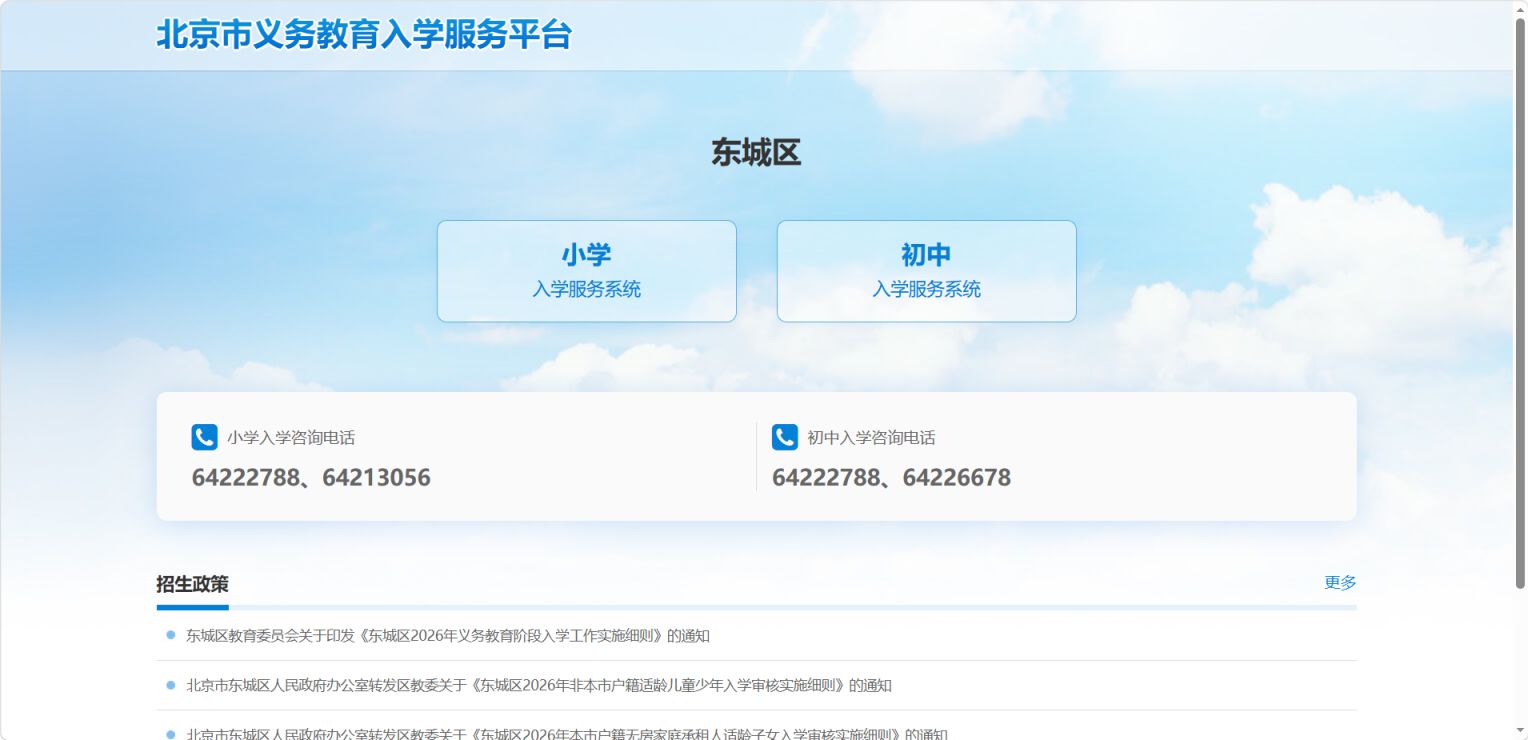Click the vertical page scrollbar thumb
The image size is (1528, 740).
(1520, 303)
